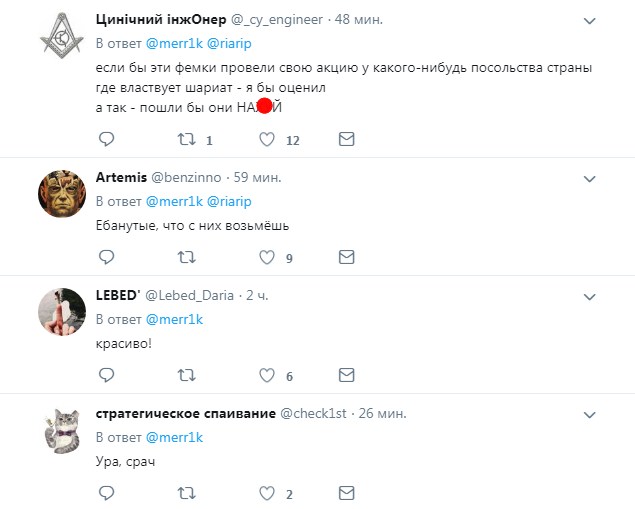This screenshot has width=635, height=509.
Task: Message envelope icon on check1st tweet
Action: point(347,493)
